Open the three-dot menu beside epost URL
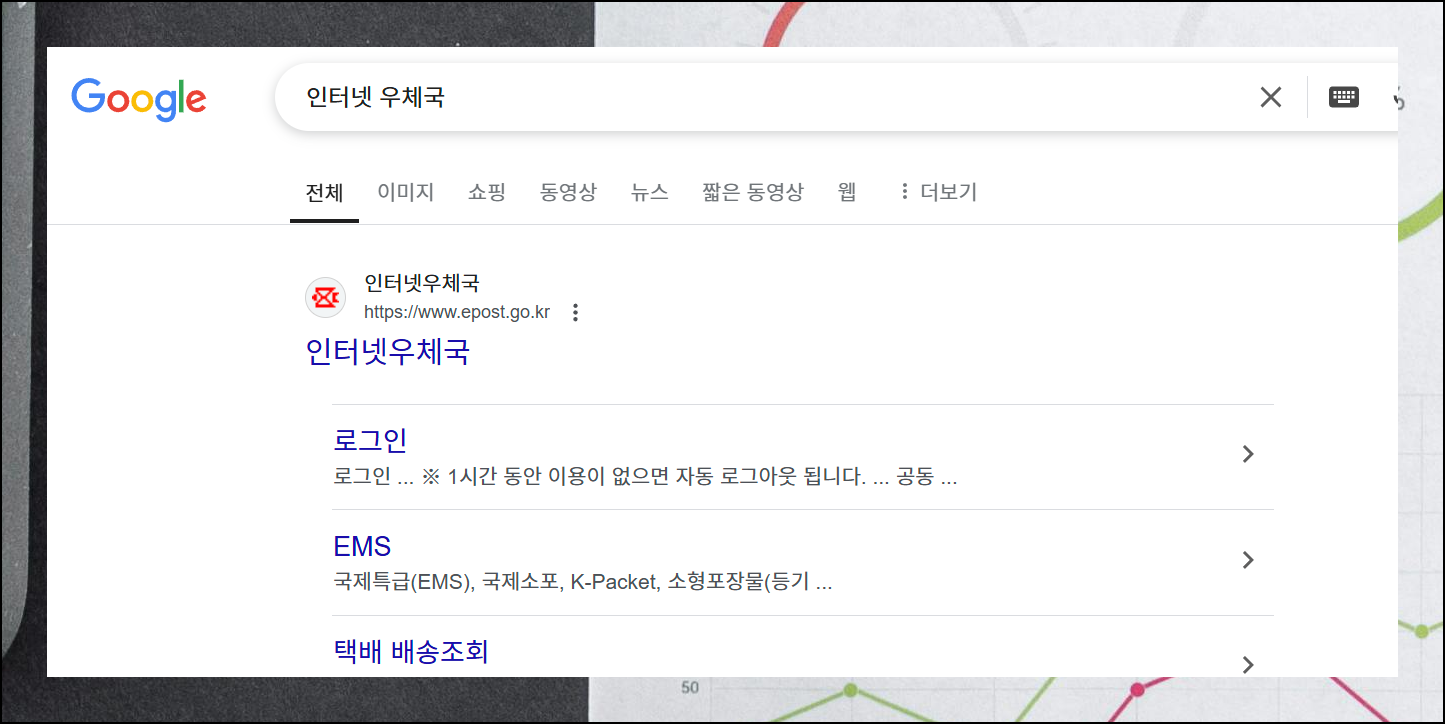1445x724 pixels. [x=575, y=313]
